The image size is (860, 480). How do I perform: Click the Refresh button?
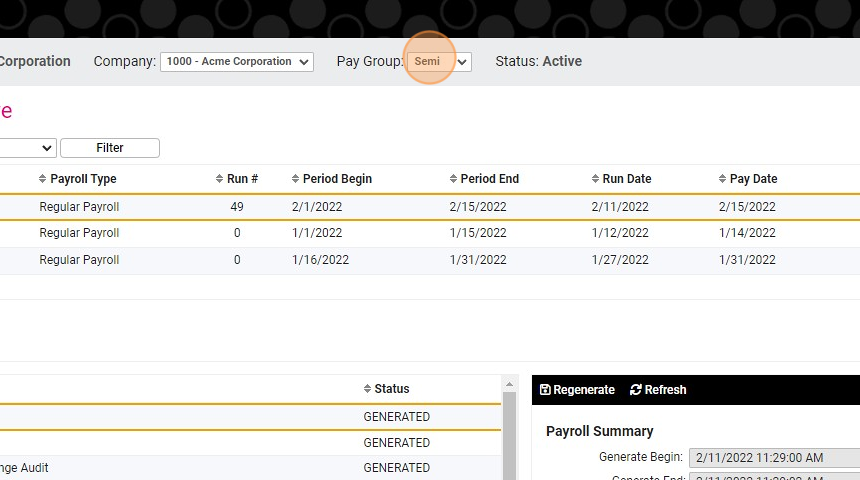click(658, 389)
